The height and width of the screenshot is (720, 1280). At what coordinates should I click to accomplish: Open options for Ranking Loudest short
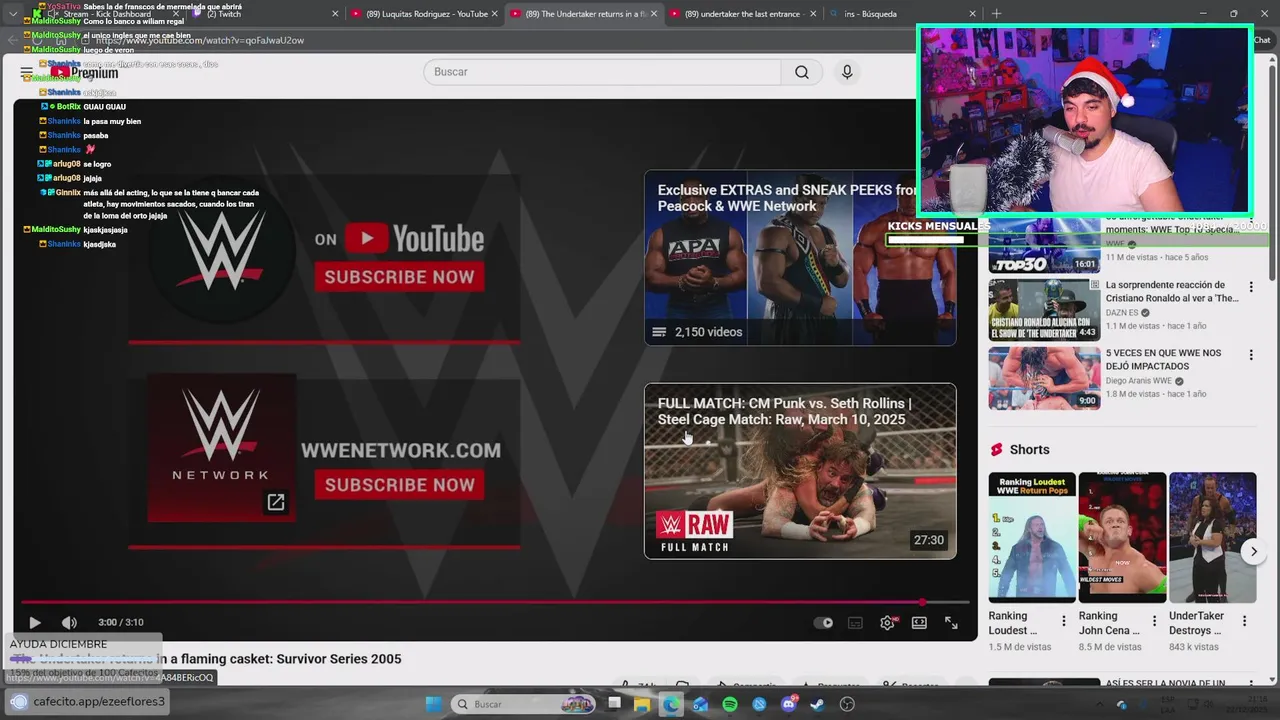1063,621
